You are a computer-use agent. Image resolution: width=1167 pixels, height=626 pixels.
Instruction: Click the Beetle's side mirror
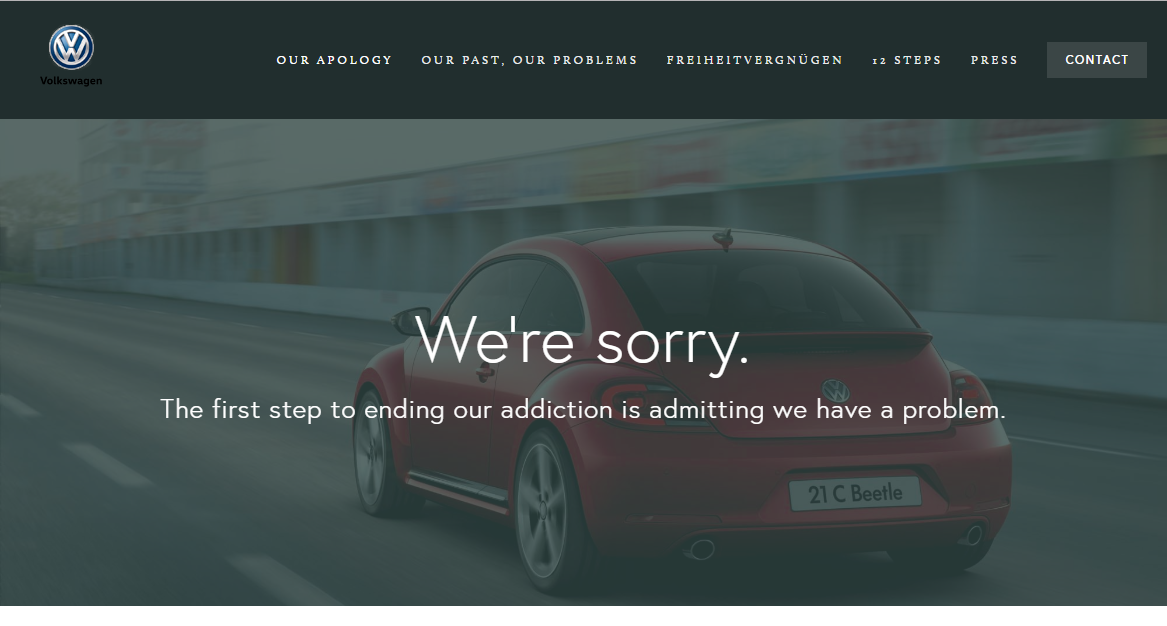[x=412, y=320]
